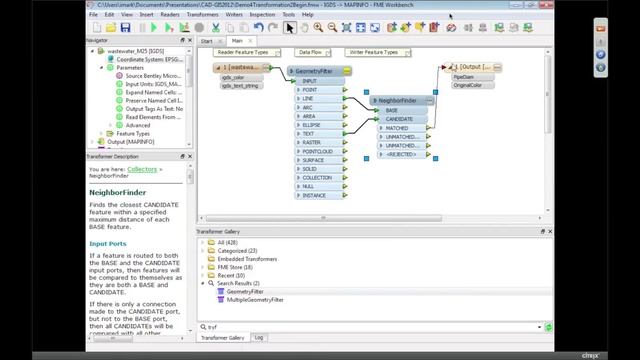Click the gray Stop translation icon
The width and height of the screenshot is (640, 360).
(199, 28)
